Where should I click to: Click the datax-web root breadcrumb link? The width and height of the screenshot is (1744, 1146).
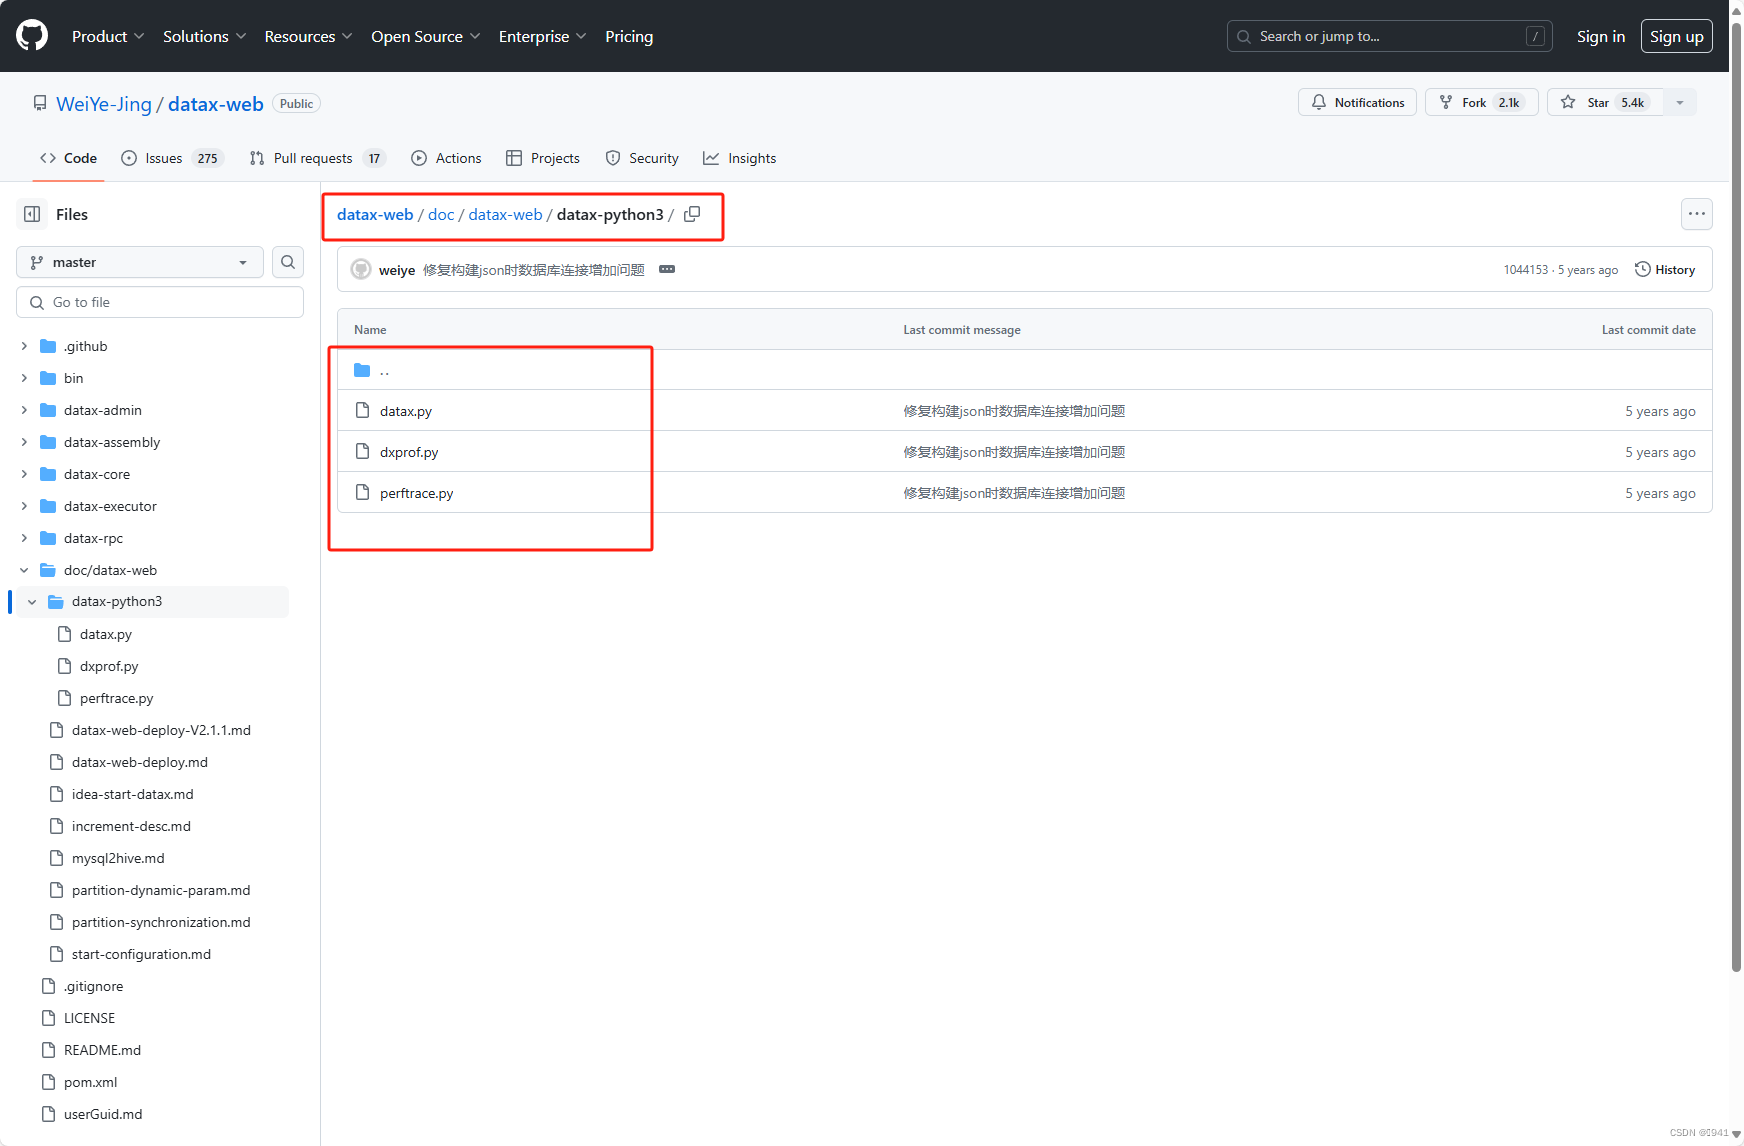(x=375, y=214)
